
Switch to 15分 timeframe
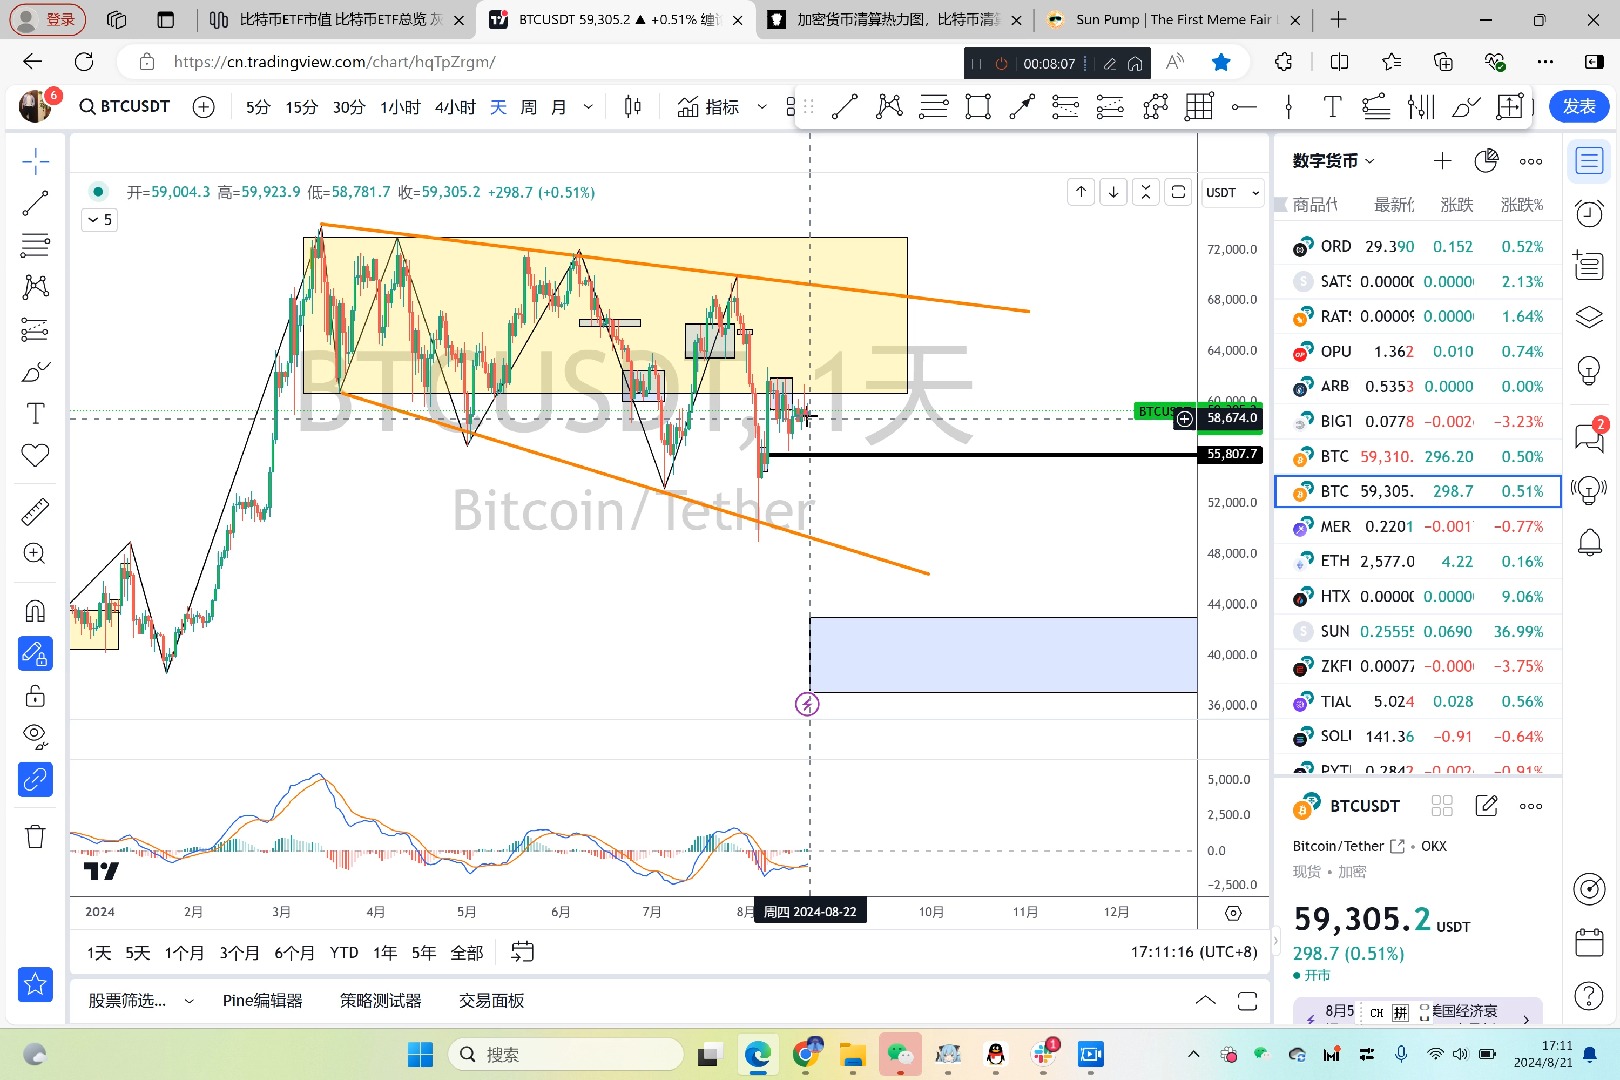point(301,107)
